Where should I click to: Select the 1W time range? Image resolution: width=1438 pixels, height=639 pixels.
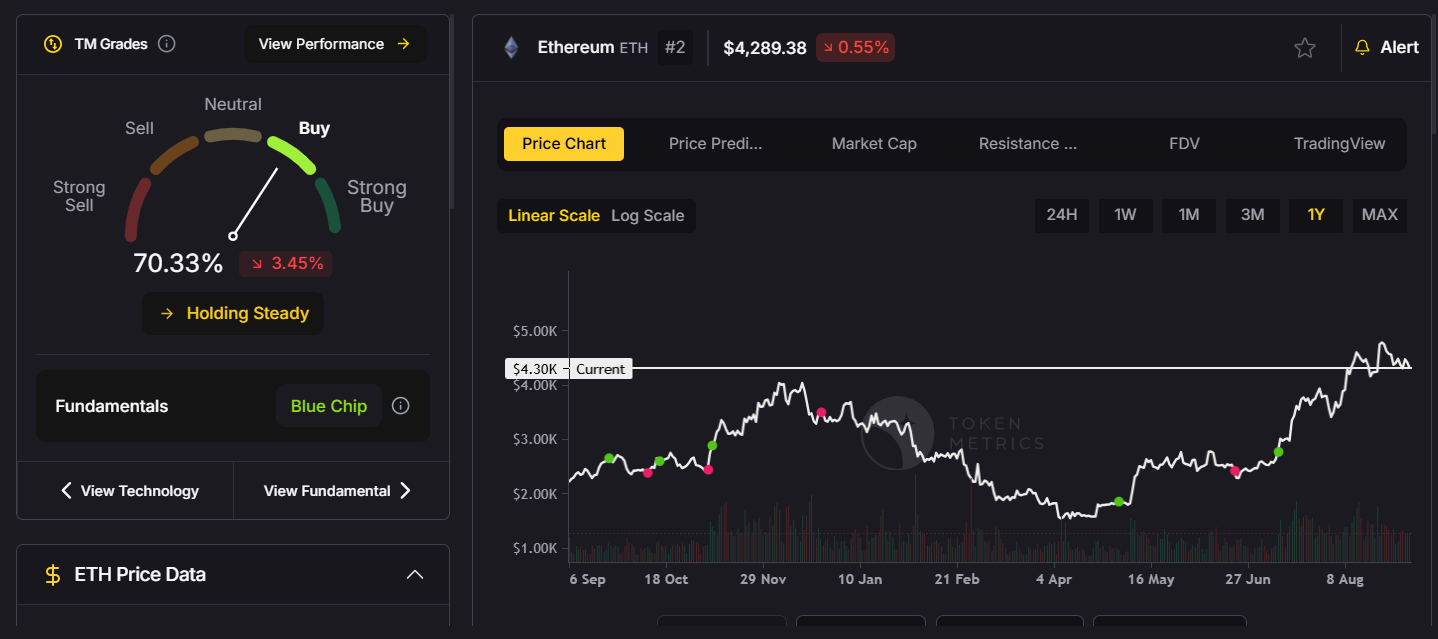(1125, 215)
